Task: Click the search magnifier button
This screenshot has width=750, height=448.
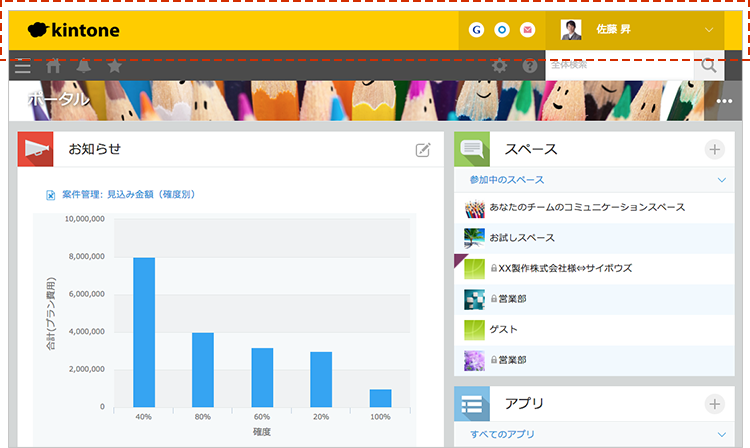Action: [708, 67]
